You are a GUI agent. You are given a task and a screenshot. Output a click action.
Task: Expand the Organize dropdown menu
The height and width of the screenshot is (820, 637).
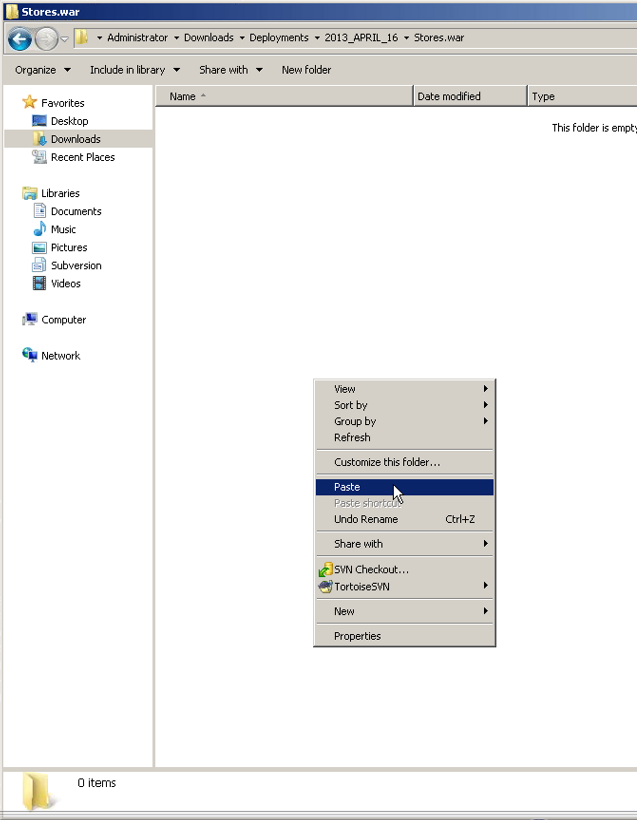coord(42,70)
